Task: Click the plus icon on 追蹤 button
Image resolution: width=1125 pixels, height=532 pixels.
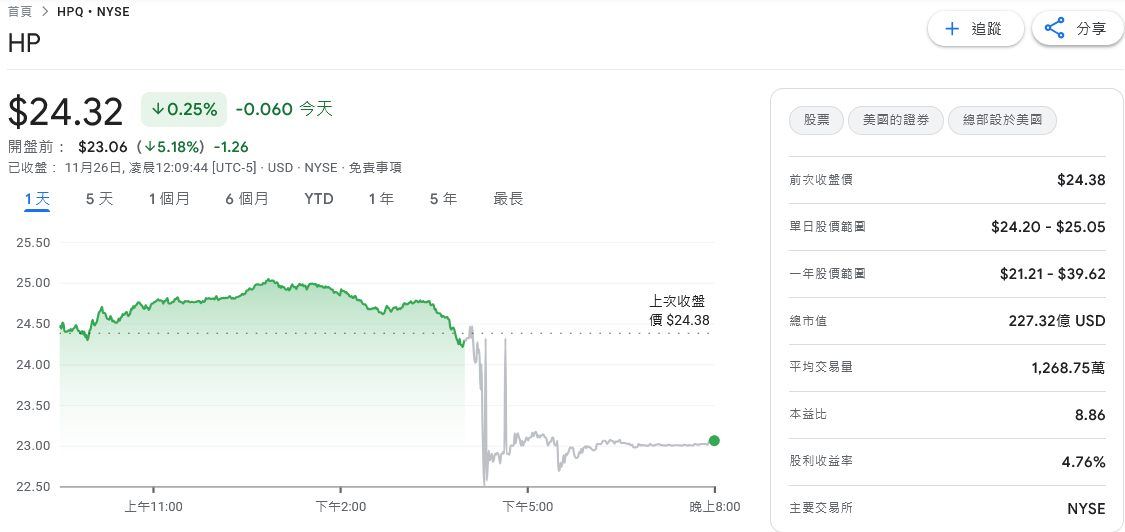Action: [x=952, y=29]
